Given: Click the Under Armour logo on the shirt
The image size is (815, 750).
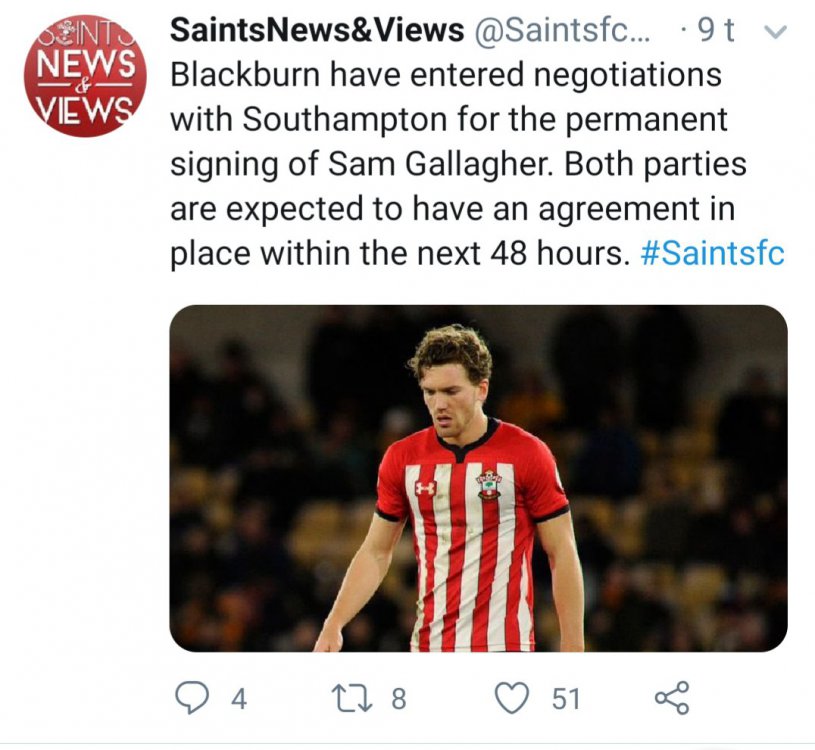Looking at the screenshot, I should (426, 489).
